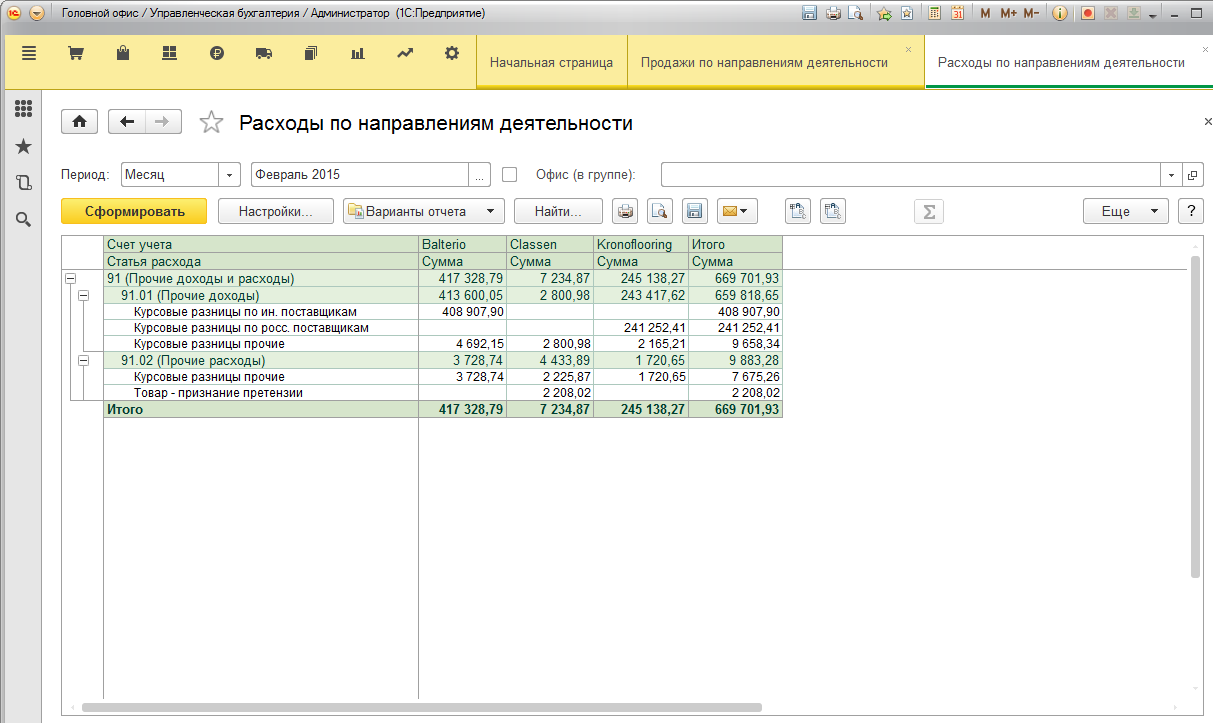Open the gear administration section icon

pyautogui.click(x=452, y=54)
